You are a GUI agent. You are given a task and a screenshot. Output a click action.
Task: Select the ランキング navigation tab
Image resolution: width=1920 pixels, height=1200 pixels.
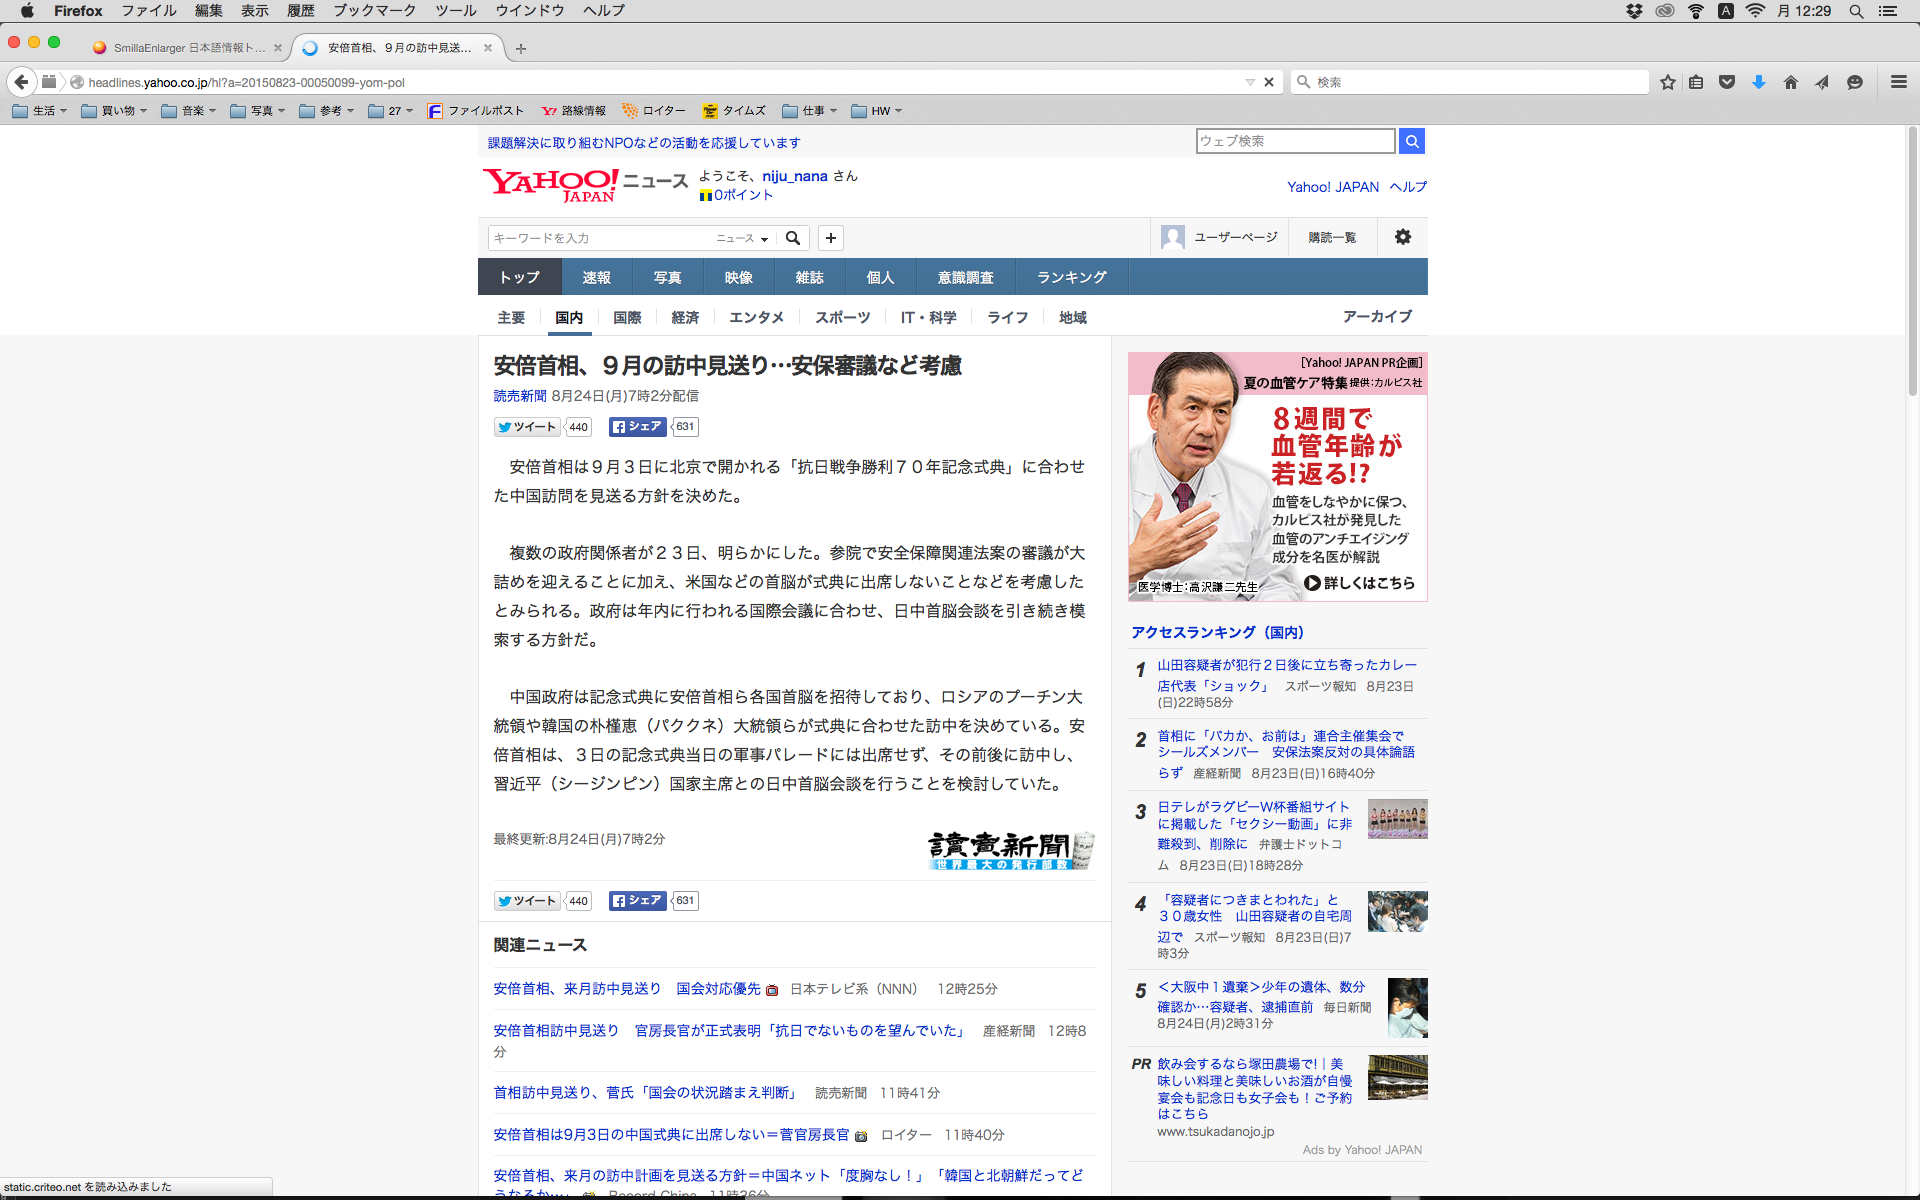[1071, 277]
